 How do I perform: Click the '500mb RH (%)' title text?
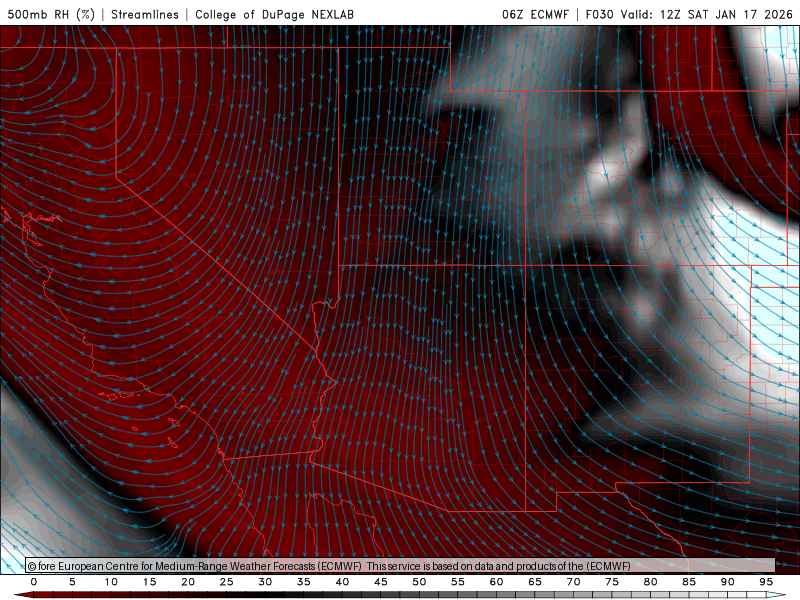[x=51, y=14]
